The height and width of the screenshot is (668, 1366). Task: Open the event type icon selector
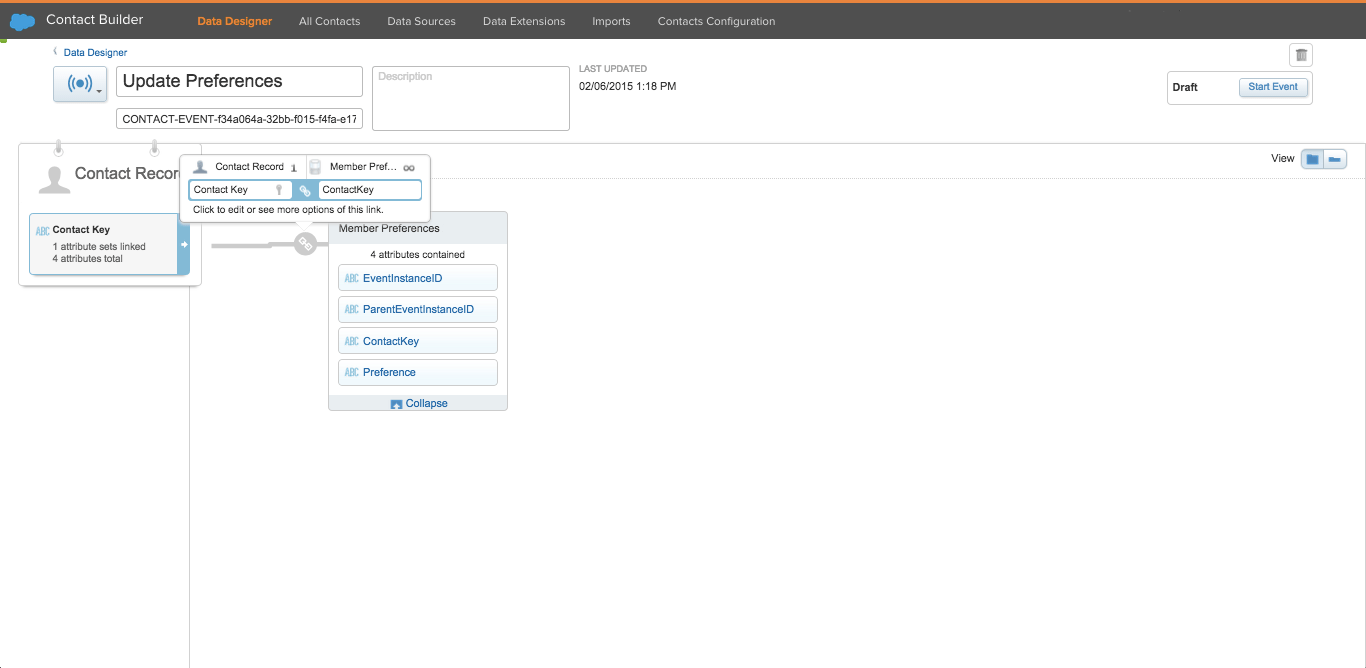click(x=80, y=83)
